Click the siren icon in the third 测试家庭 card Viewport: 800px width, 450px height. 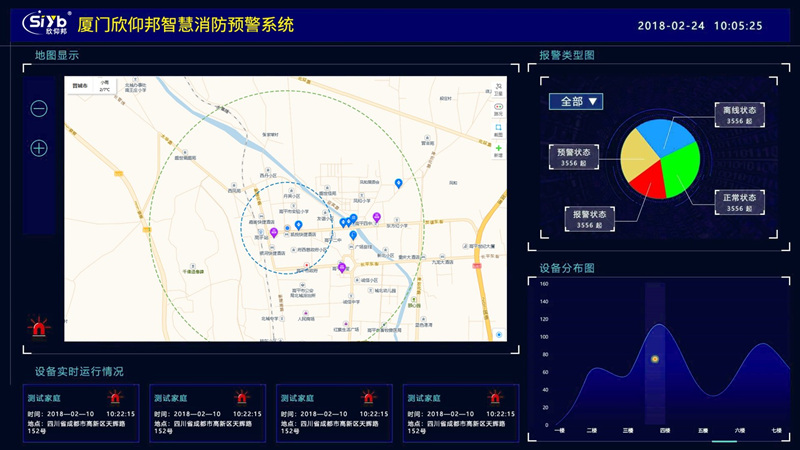[x=368, y=397]
